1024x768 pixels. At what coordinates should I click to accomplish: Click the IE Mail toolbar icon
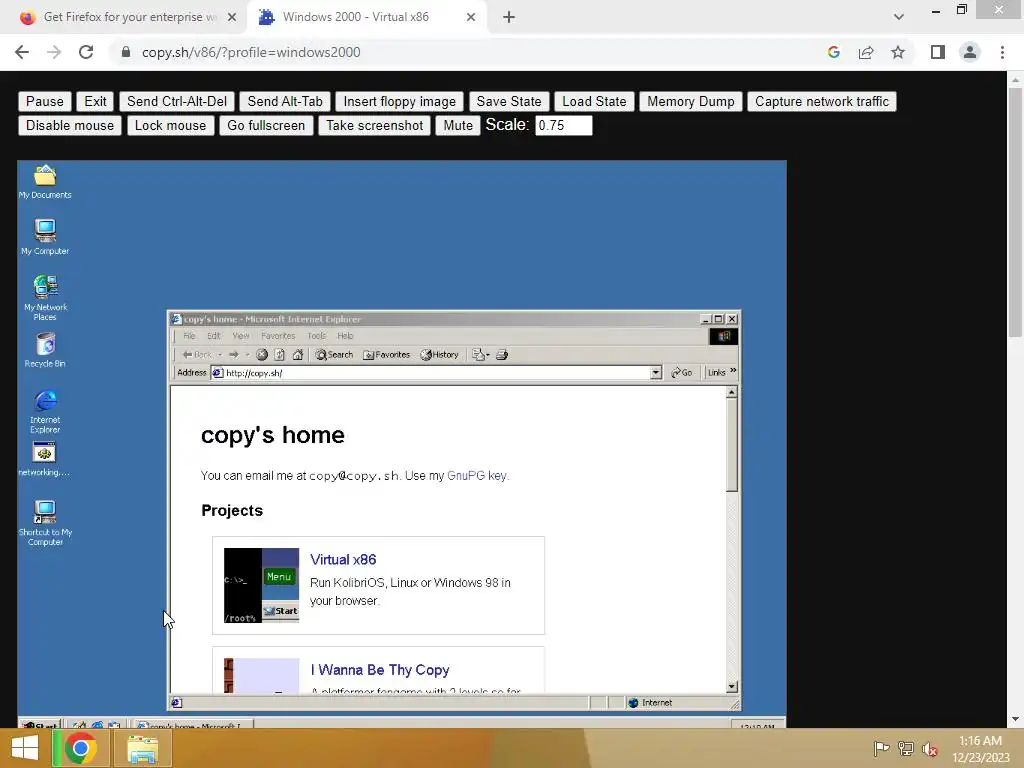(x=479, y=355)
